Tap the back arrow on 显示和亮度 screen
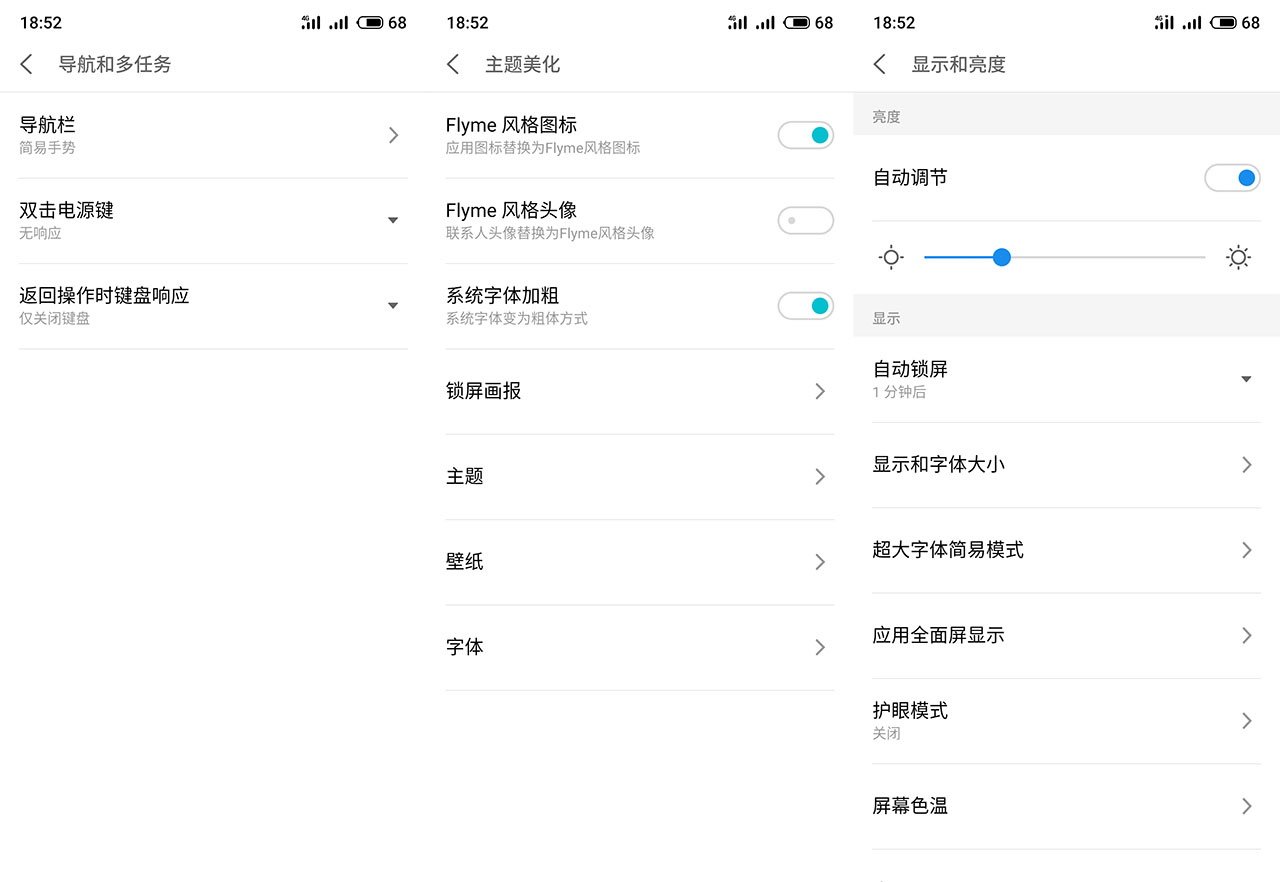The width and height of the screenshot is (1280, 882). point(879,63)
